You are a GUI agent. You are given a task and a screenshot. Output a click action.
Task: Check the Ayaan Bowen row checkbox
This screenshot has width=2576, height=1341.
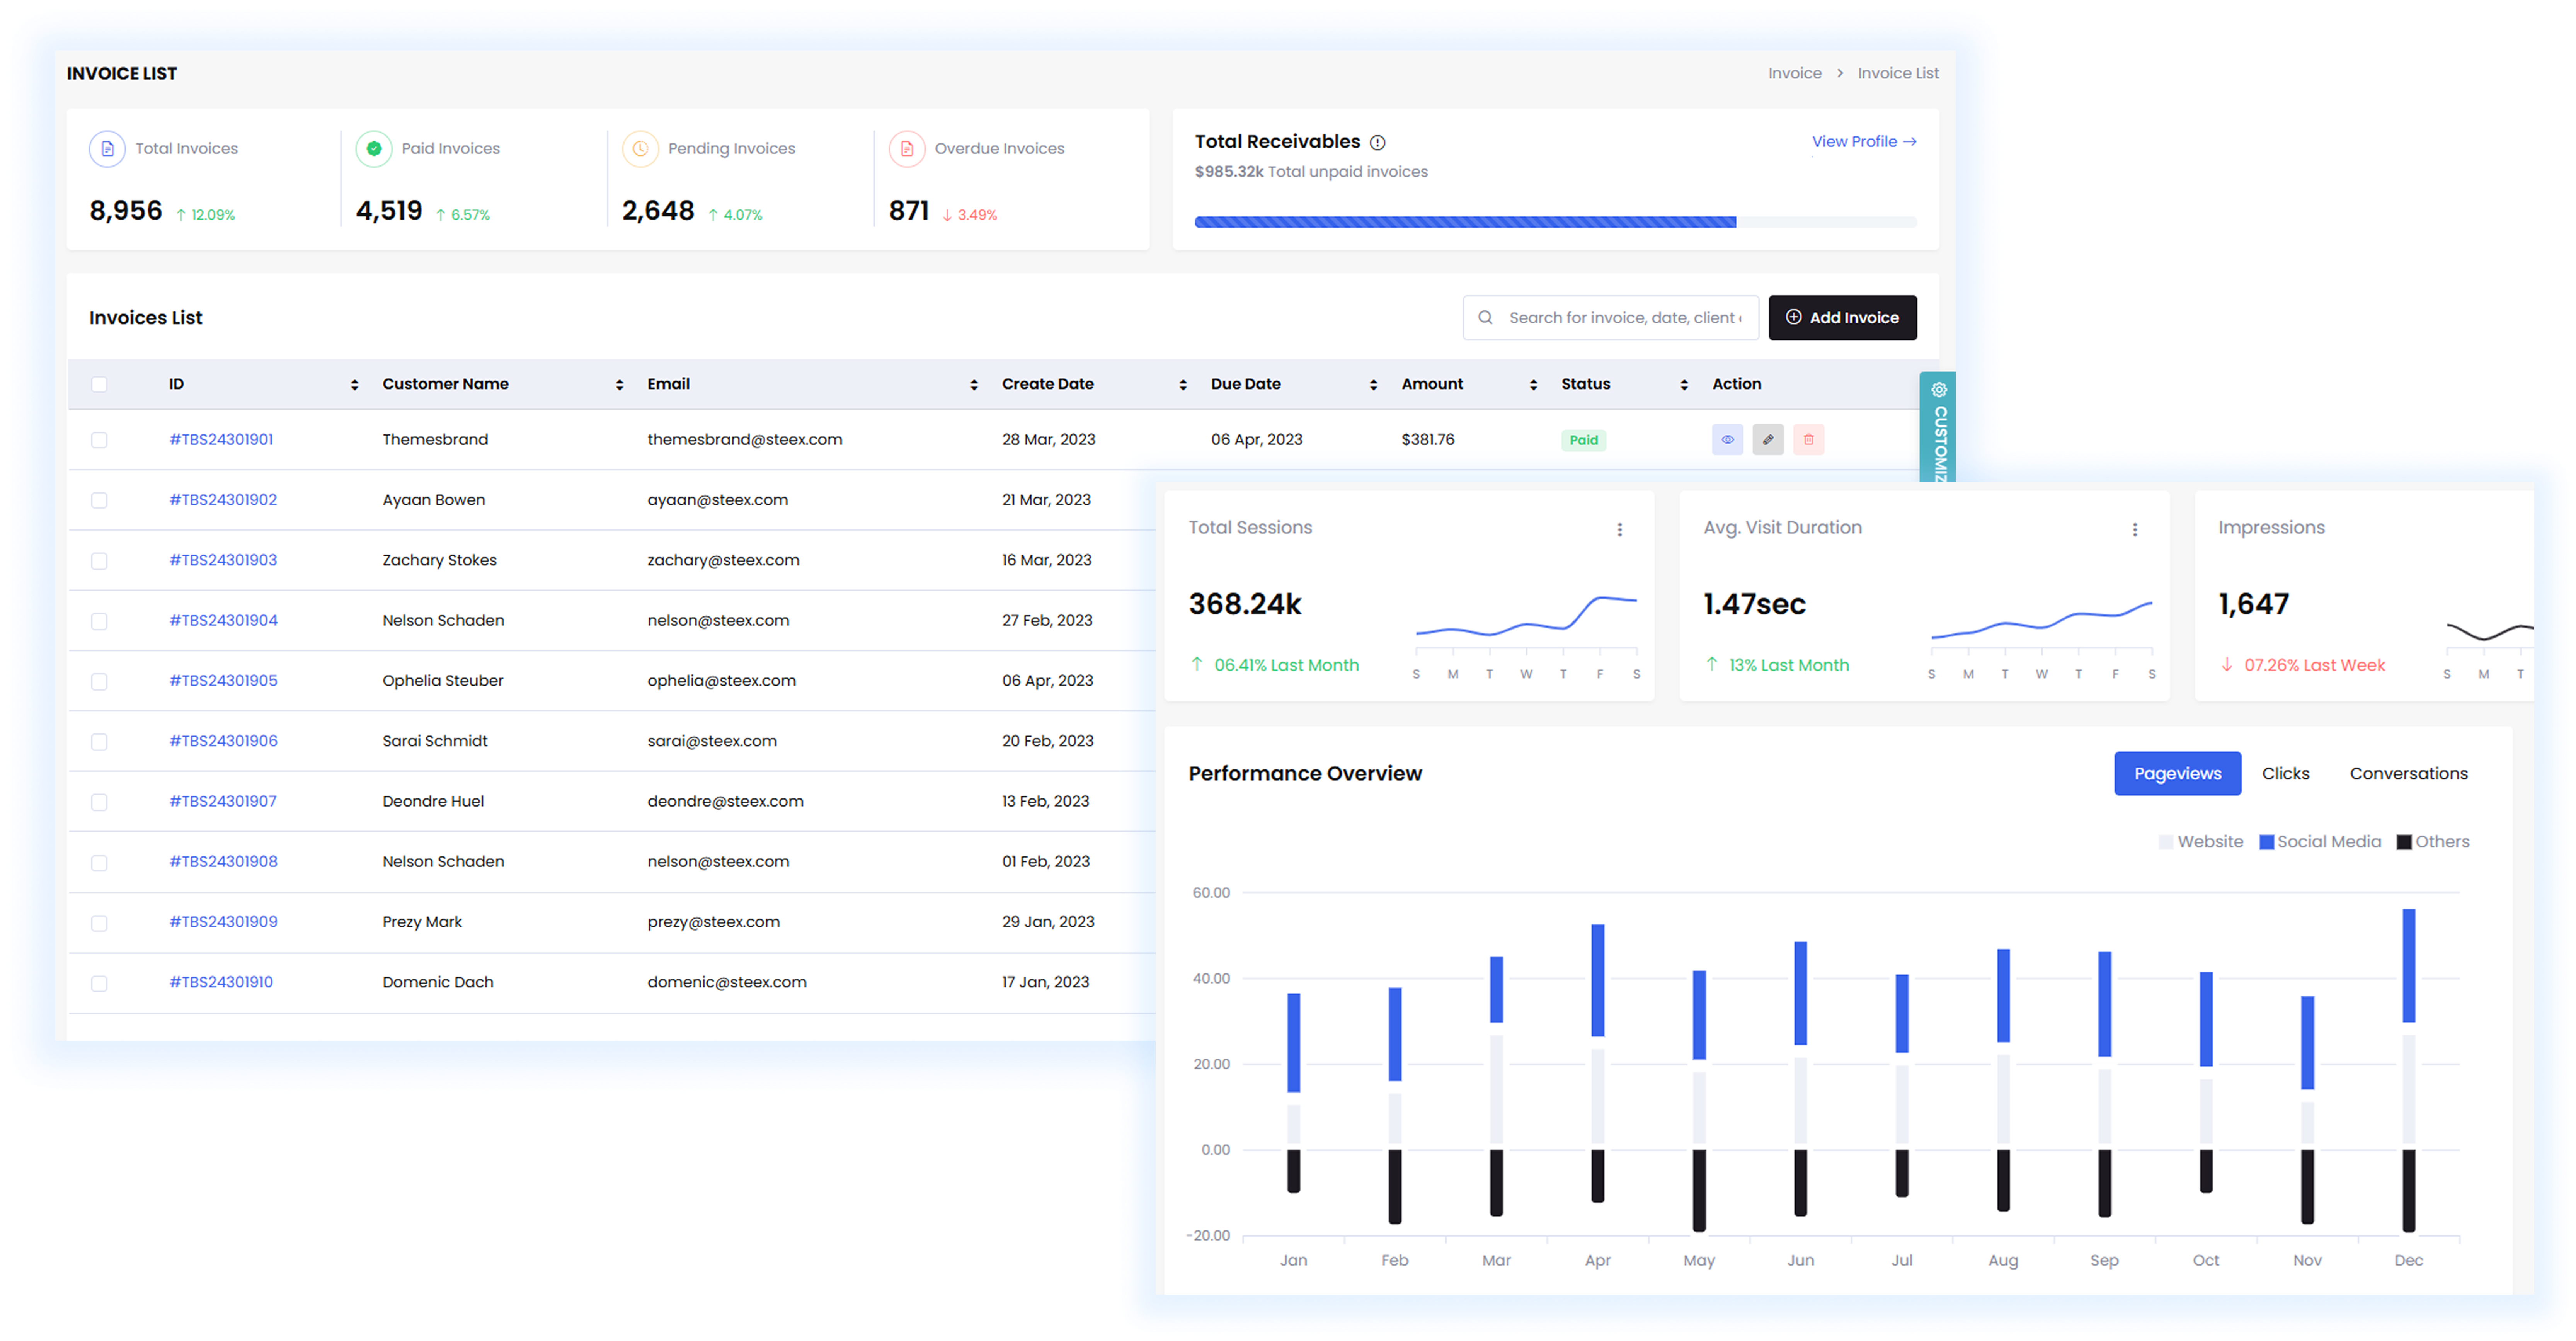pyautogui.click(x=99, y=501)
